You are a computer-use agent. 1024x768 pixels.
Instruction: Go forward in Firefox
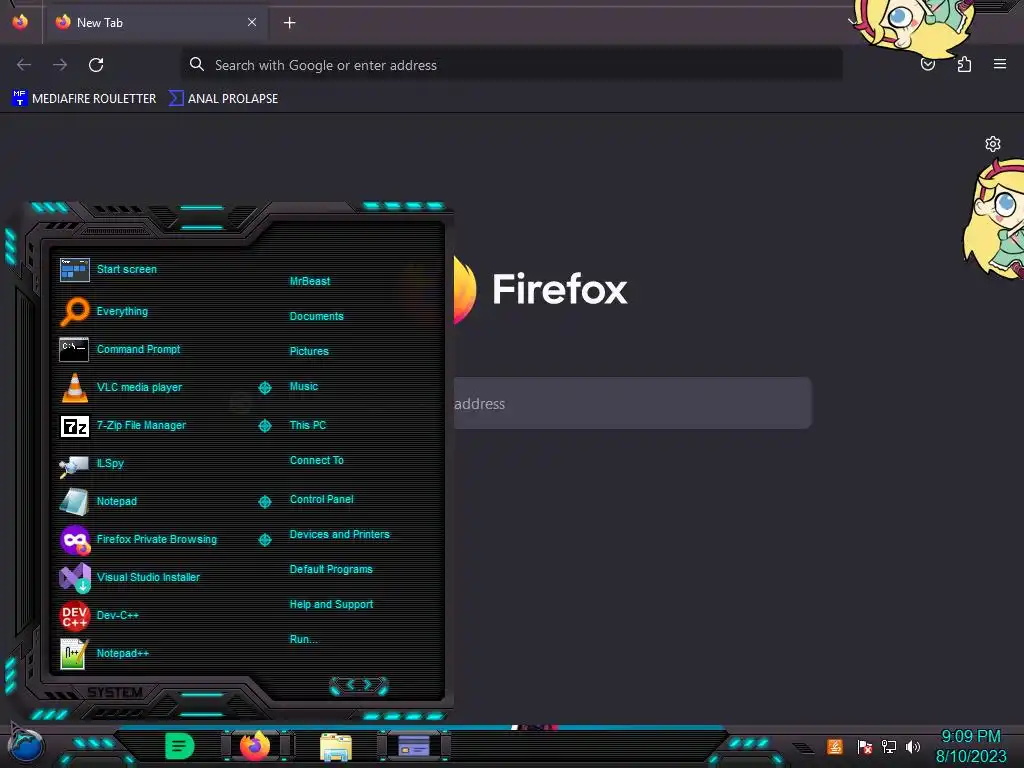(x=60, y=65)
